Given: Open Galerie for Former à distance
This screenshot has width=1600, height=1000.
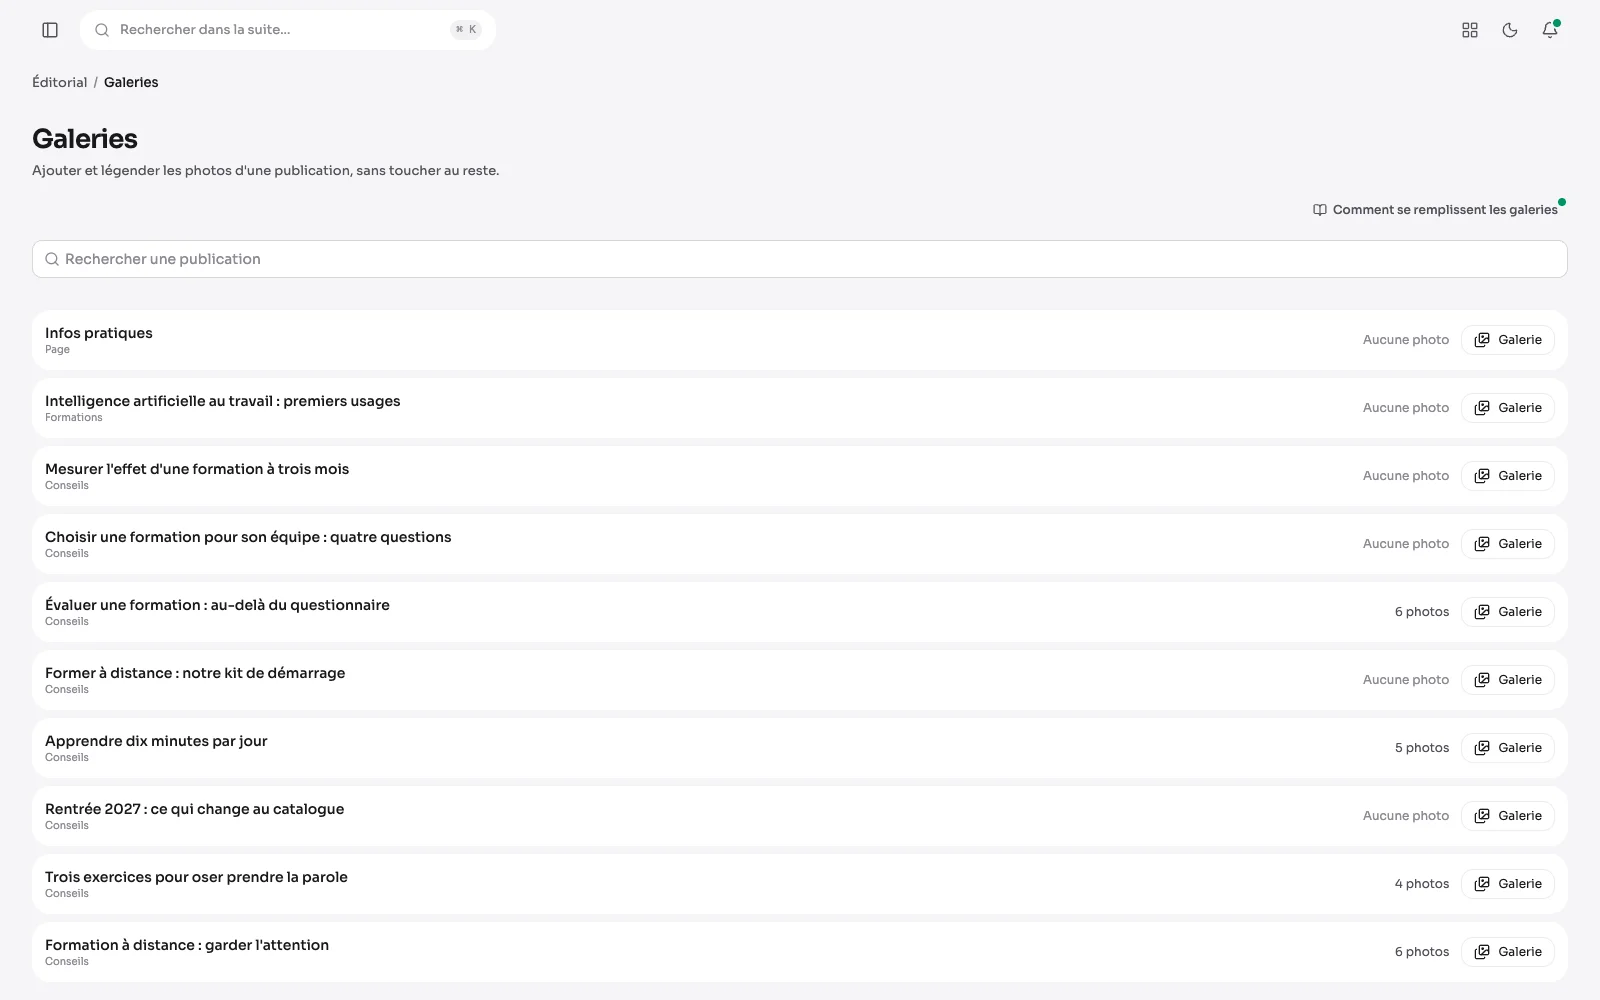Looking at the screenshot, I should [1508, 680].
